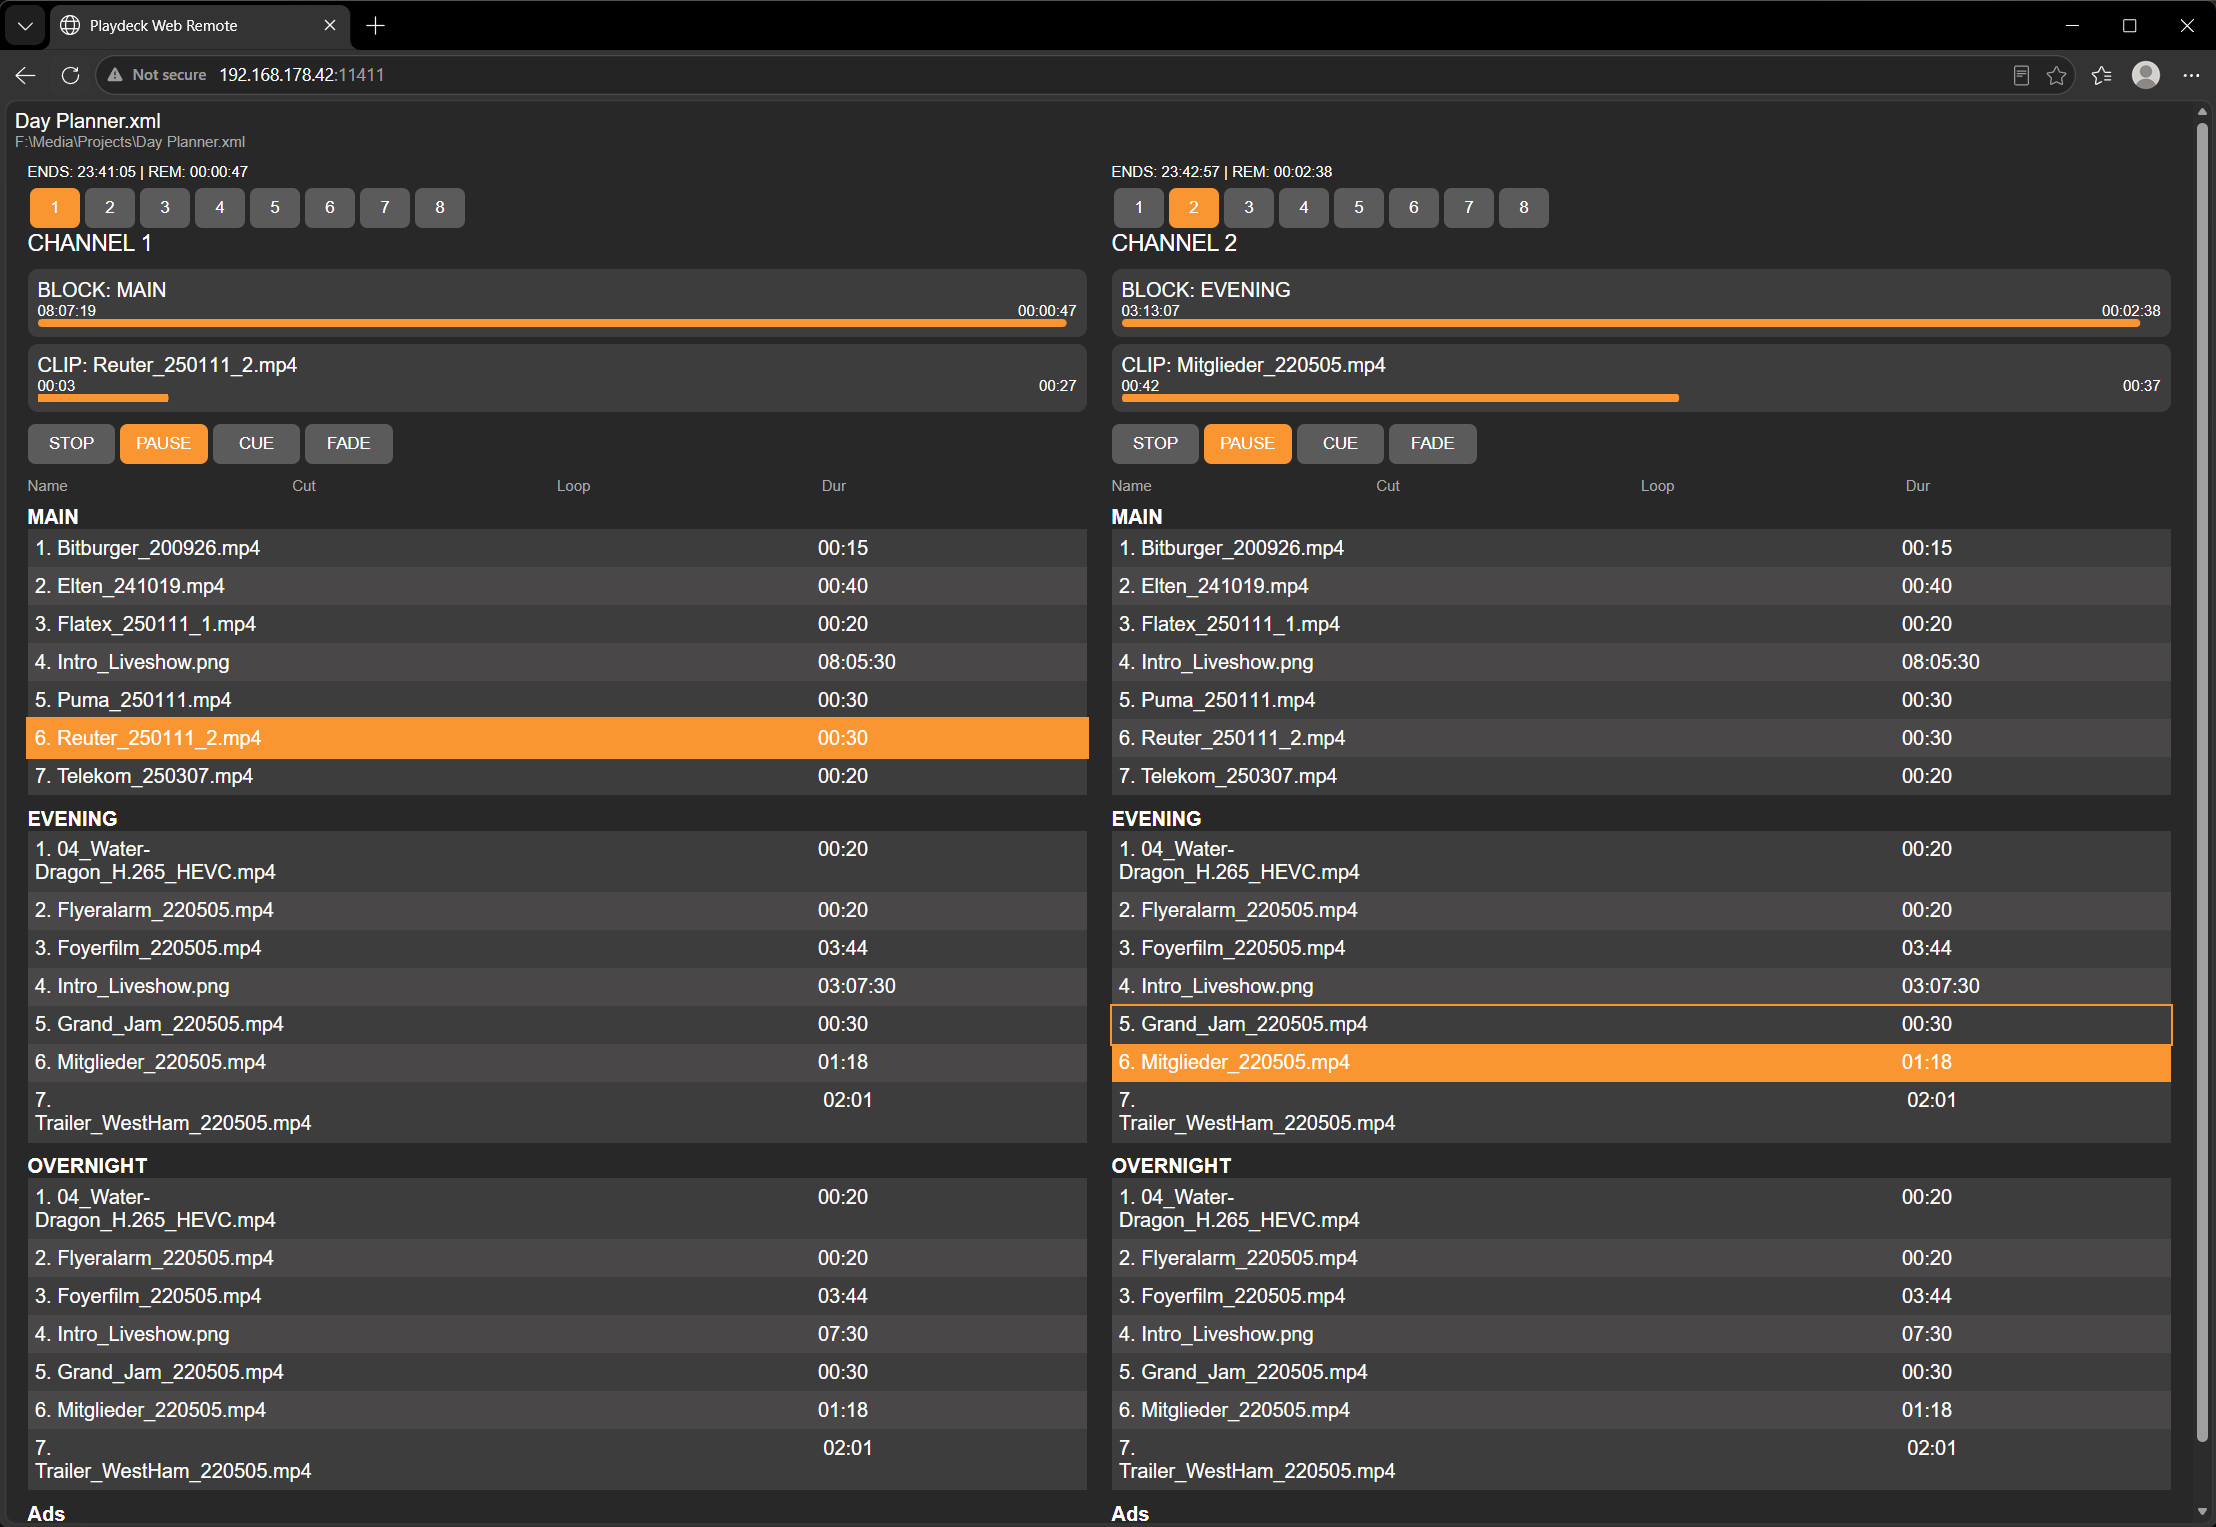
Task: Select Reuter_250111_2.mp4 in Channel 2 MAIN
Action: [x=1641, y=738]
